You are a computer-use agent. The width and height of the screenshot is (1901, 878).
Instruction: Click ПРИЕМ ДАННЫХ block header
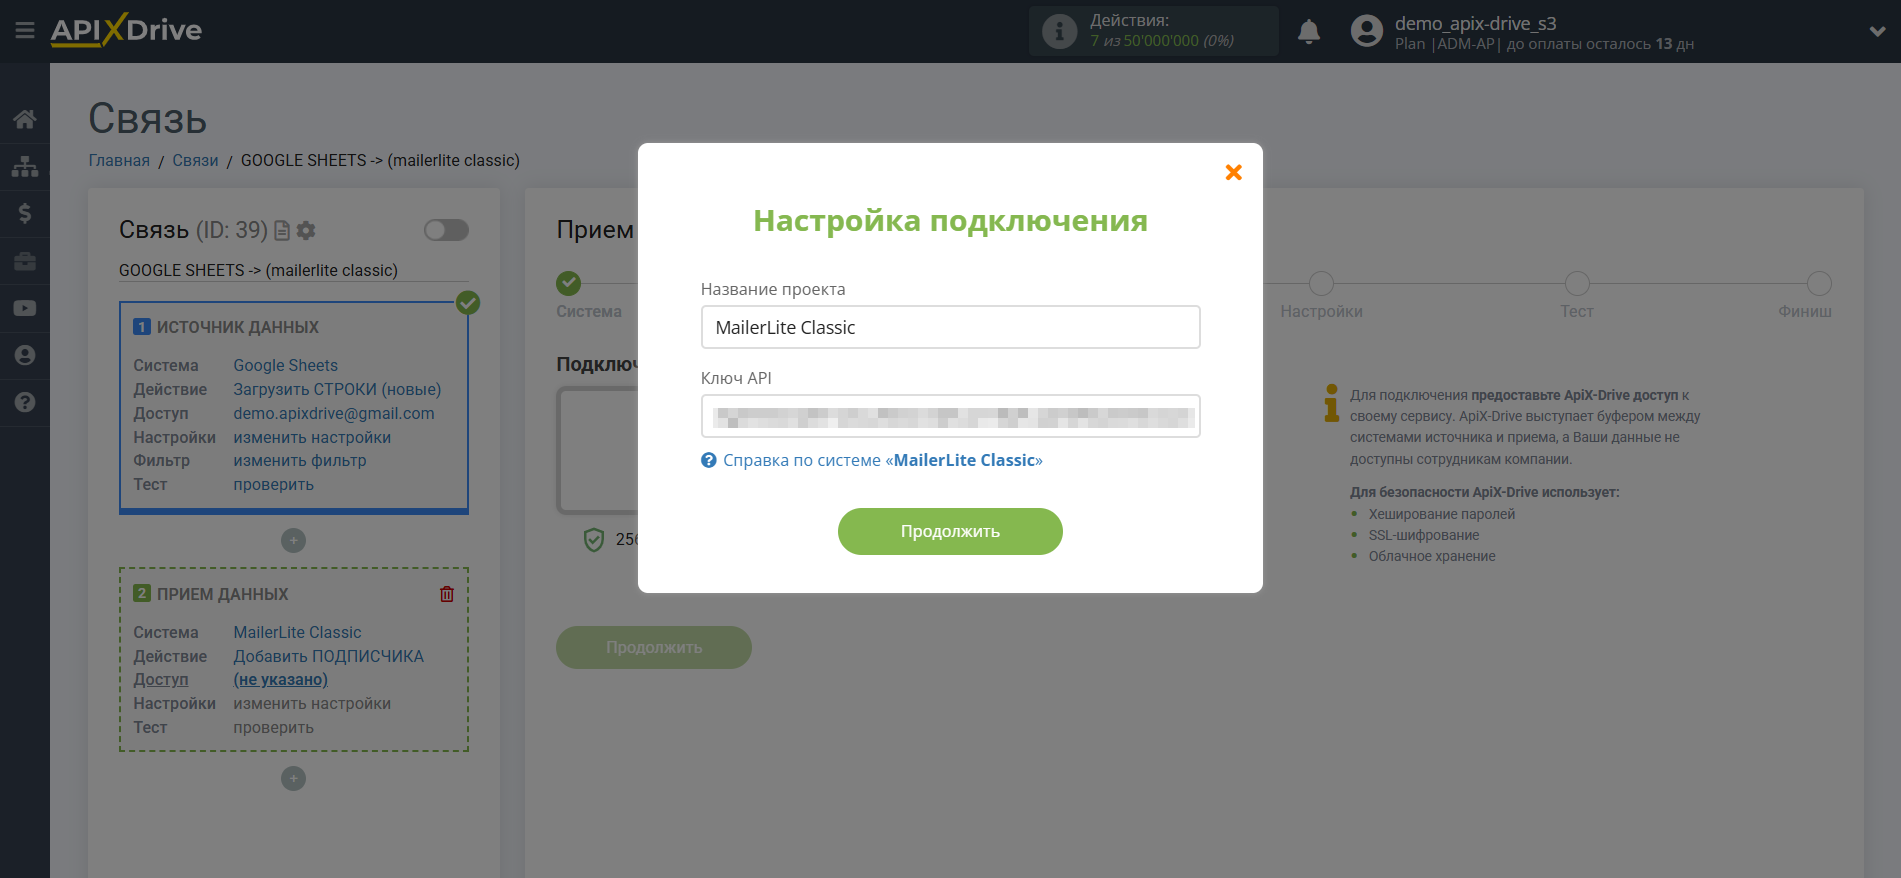click(222, 594)
